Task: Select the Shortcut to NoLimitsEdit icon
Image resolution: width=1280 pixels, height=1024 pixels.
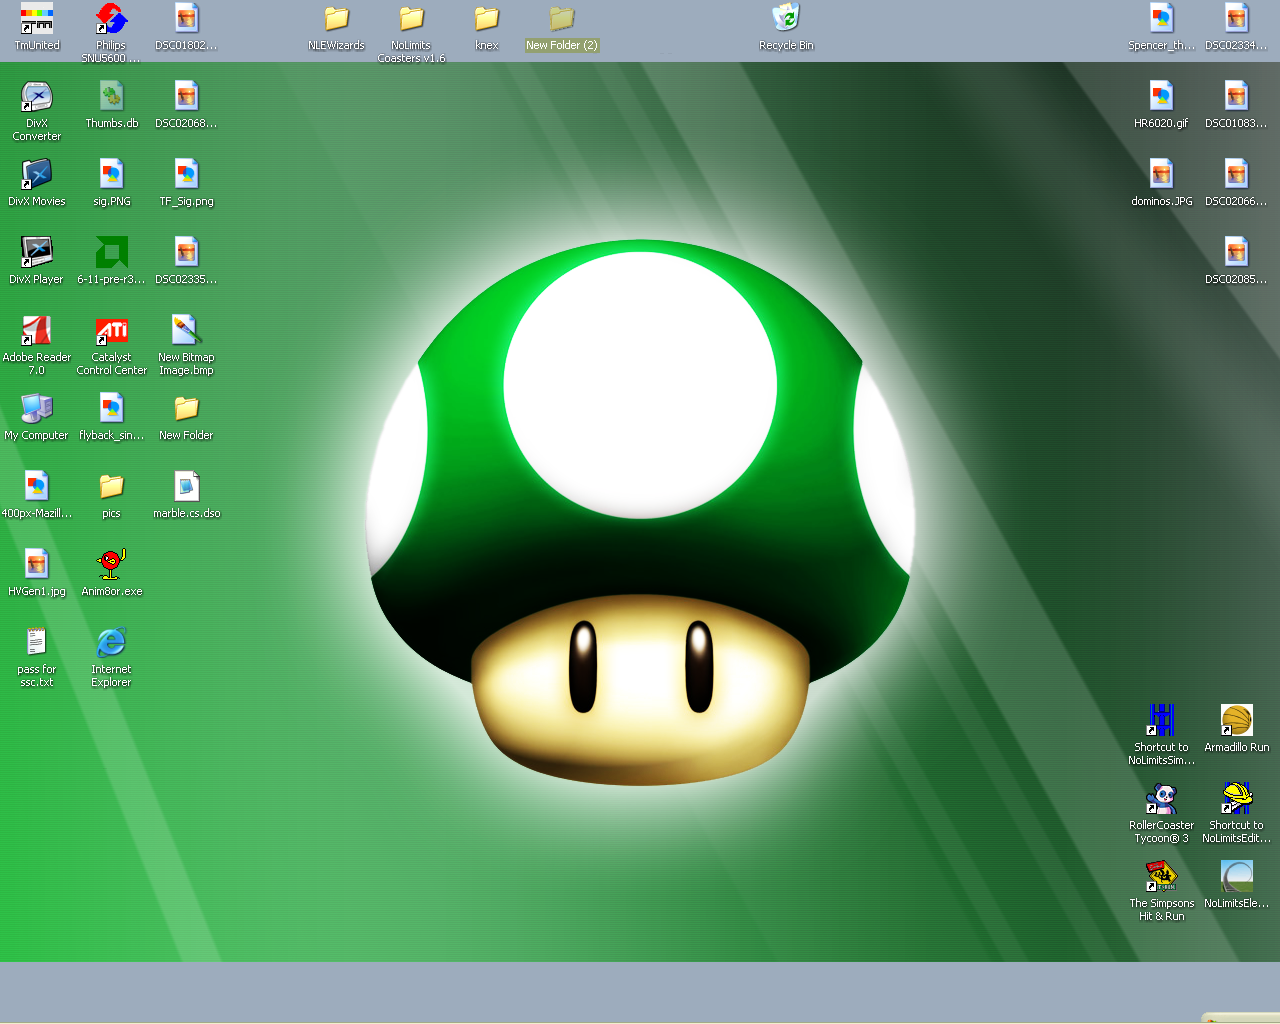Action: (x=1236, y=798)
